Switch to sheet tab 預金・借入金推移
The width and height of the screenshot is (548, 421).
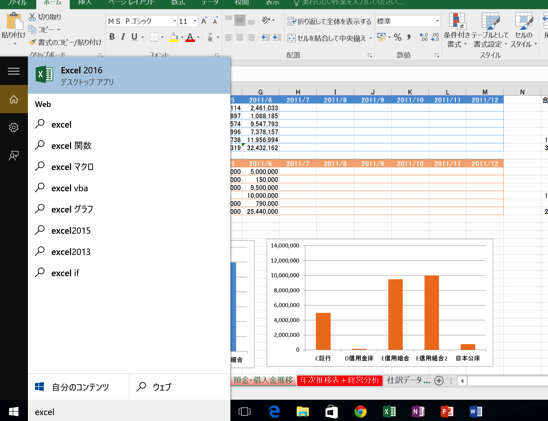tap(263, 380)
